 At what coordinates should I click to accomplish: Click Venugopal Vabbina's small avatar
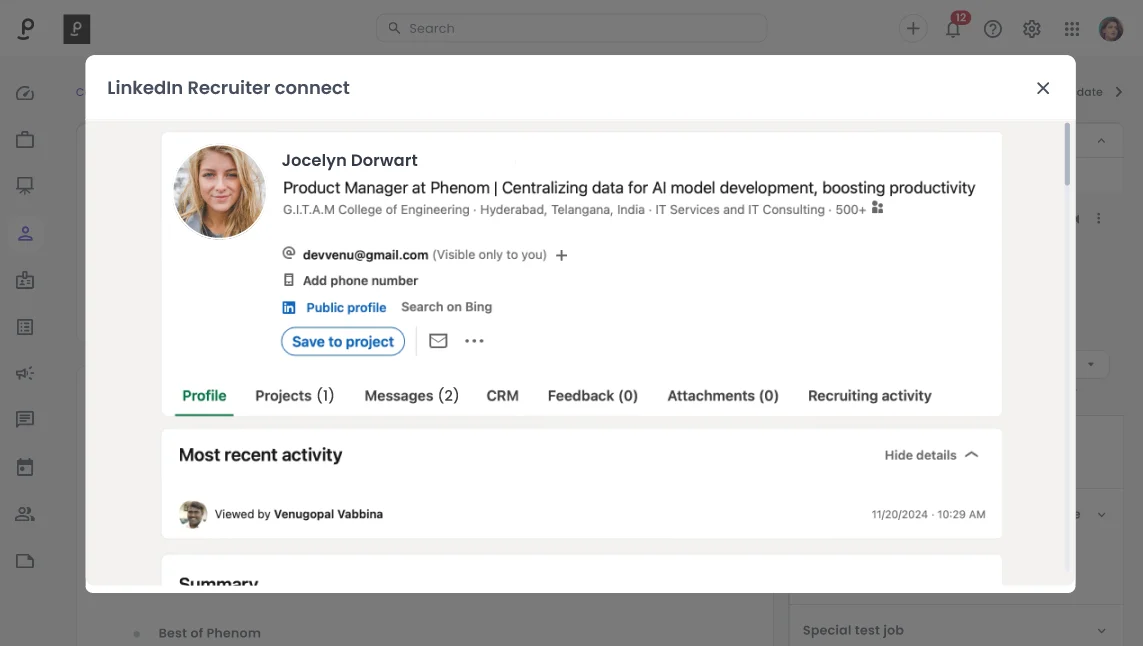[x=193, y=514]
